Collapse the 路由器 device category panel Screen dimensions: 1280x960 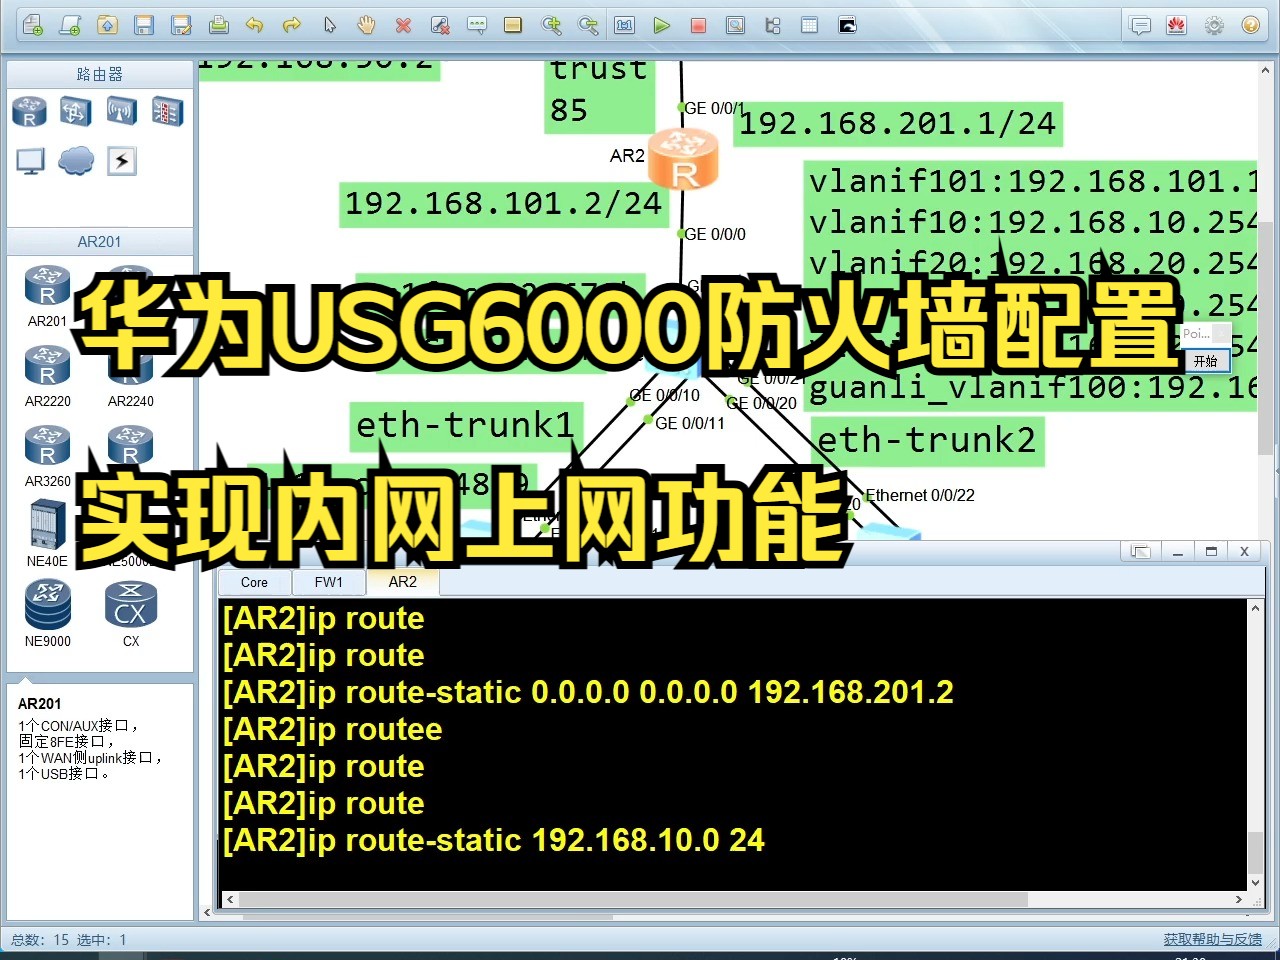(x=99, y=73)
